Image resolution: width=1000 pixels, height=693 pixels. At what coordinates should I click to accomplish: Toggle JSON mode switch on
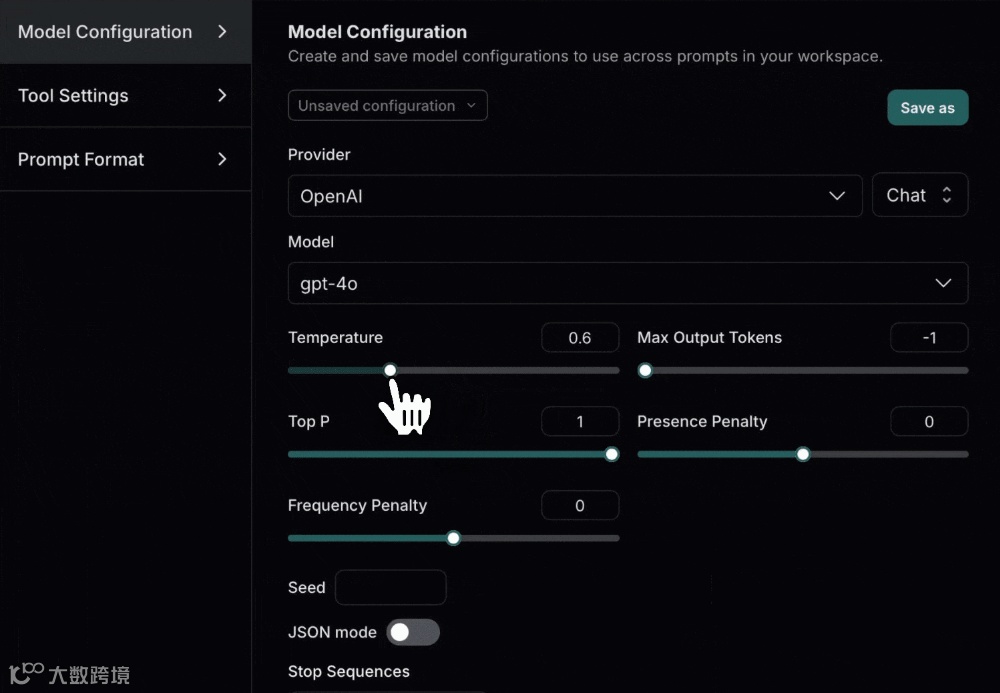(412, 632)
